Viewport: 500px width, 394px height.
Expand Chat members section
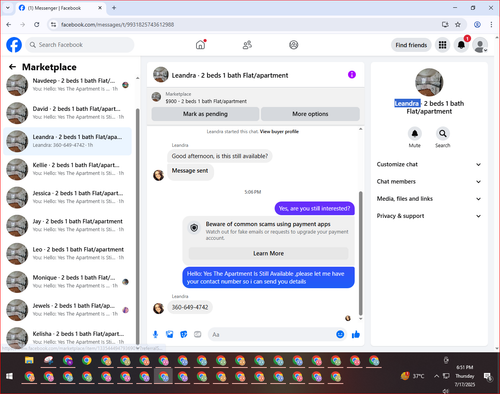pyautogui.click(x=429, y=182)
